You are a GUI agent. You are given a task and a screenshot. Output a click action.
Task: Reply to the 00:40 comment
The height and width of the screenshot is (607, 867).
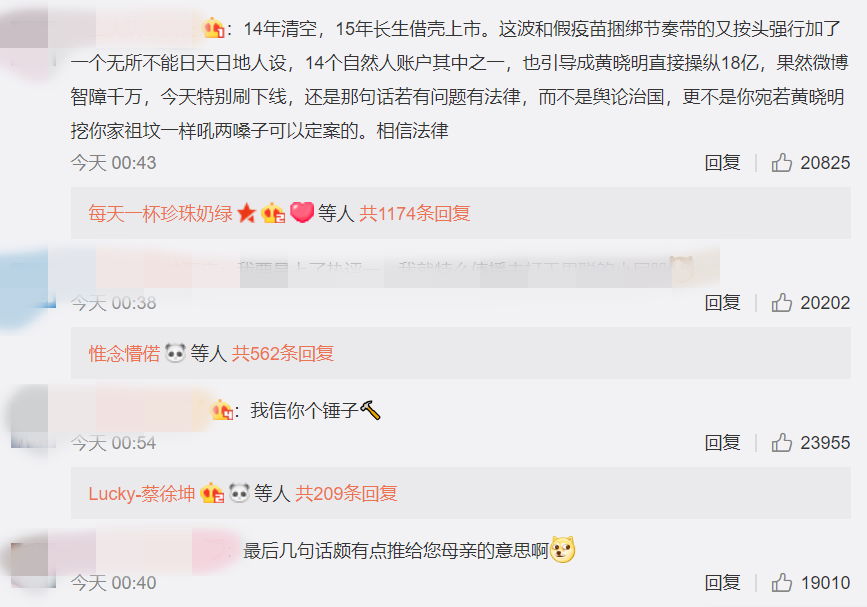point(723,583)
